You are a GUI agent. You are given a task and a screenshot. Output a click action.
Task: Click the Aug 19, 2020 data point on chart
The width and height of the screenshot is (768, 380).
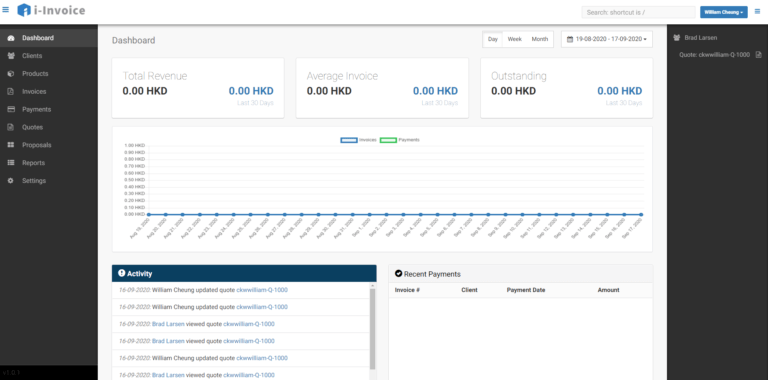click(148, 214)
